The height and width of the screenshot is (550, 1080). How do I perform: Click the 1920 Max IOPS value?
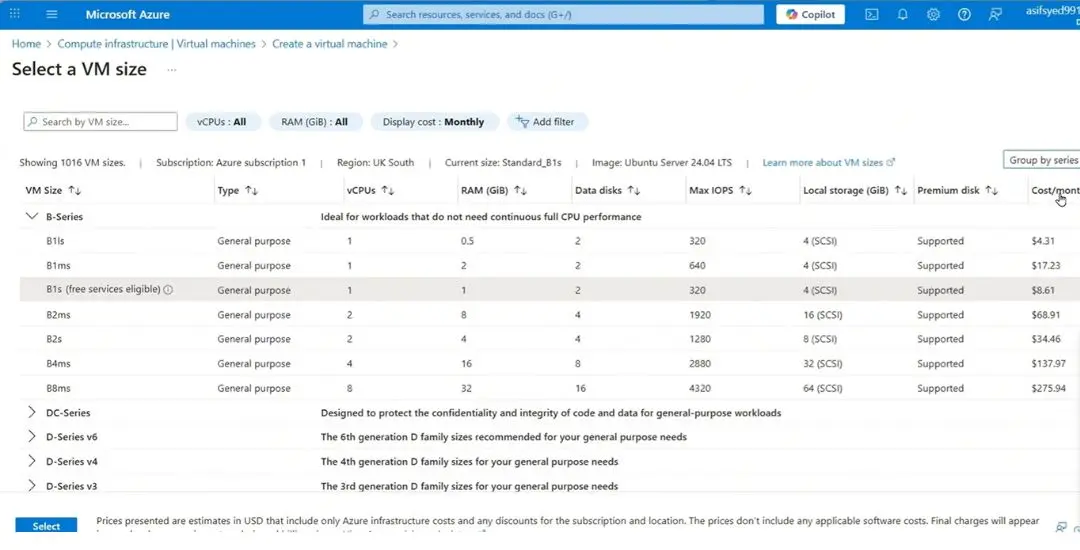(699, 315)
